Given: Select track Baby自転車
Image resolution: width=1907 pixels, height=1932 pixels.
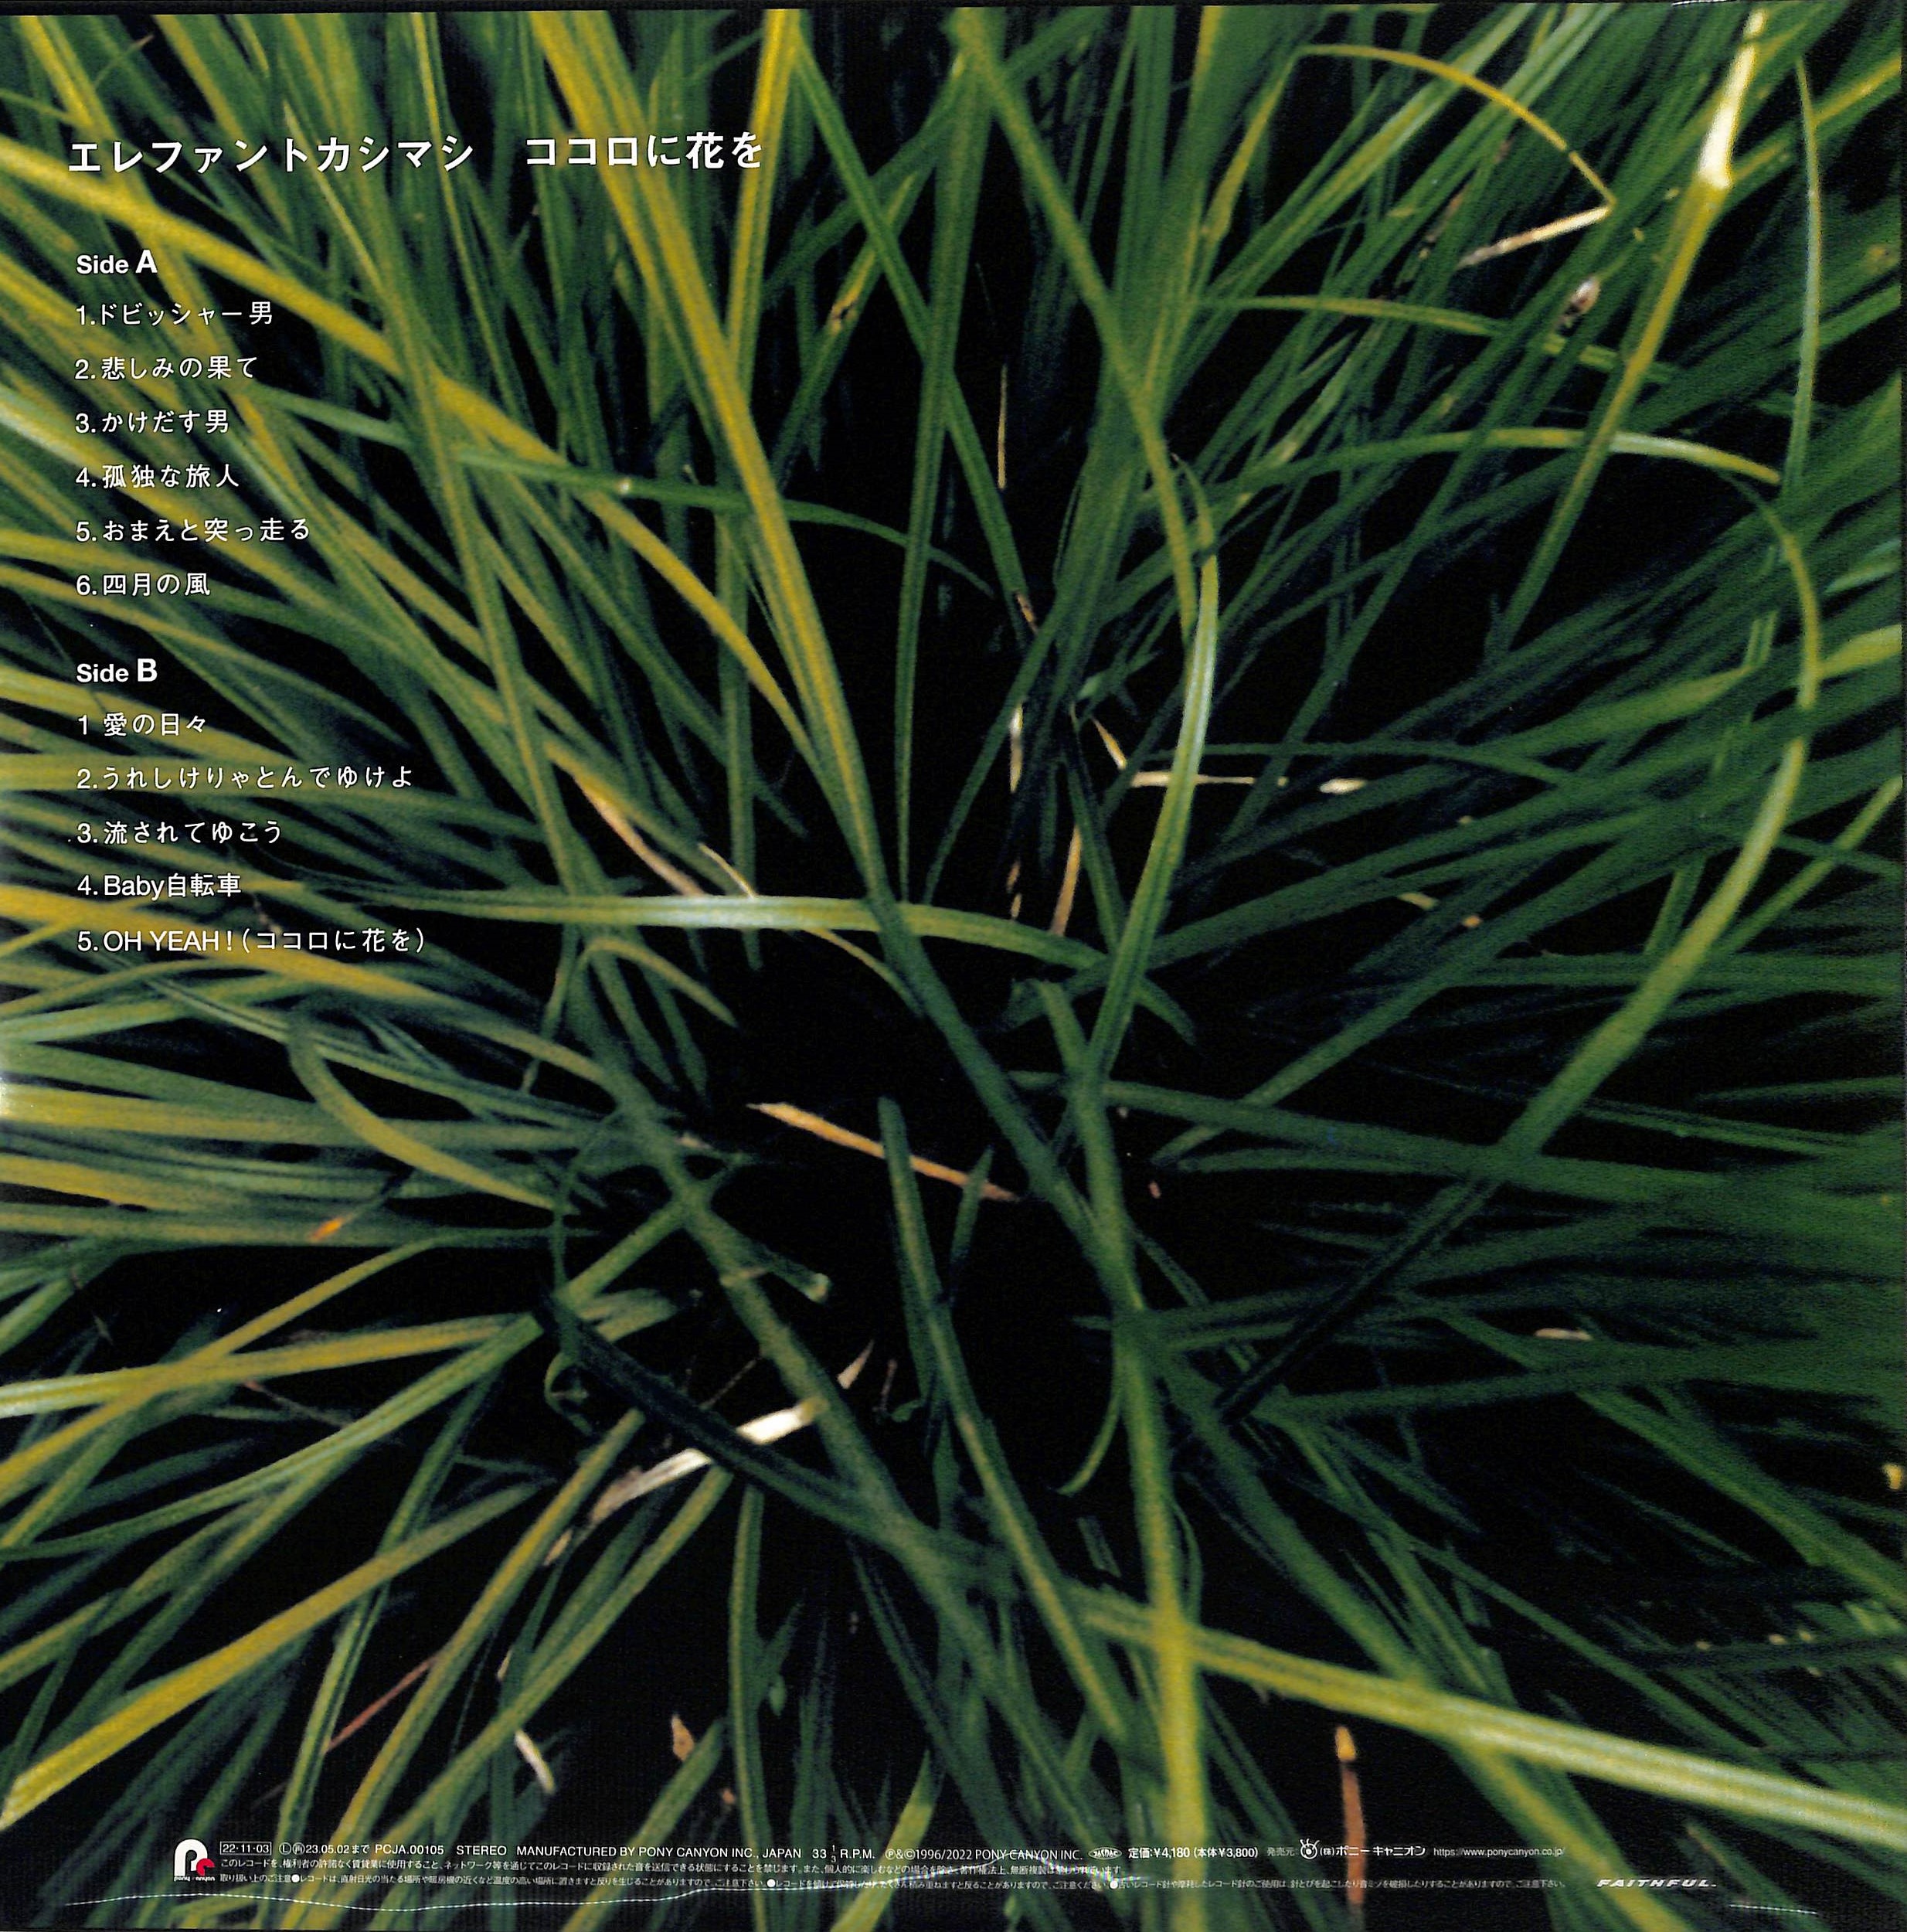Looking at the screenshot, I should point(159,886).
